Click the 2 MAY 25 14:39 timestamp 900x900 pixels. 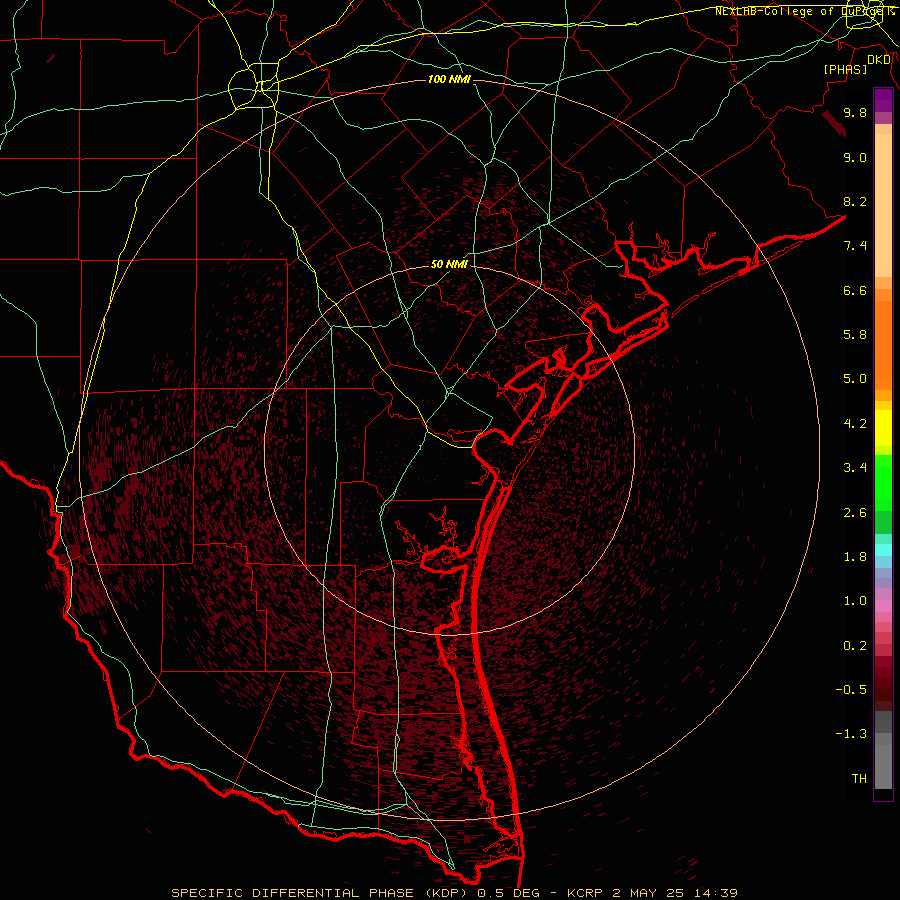coord(675,893)
